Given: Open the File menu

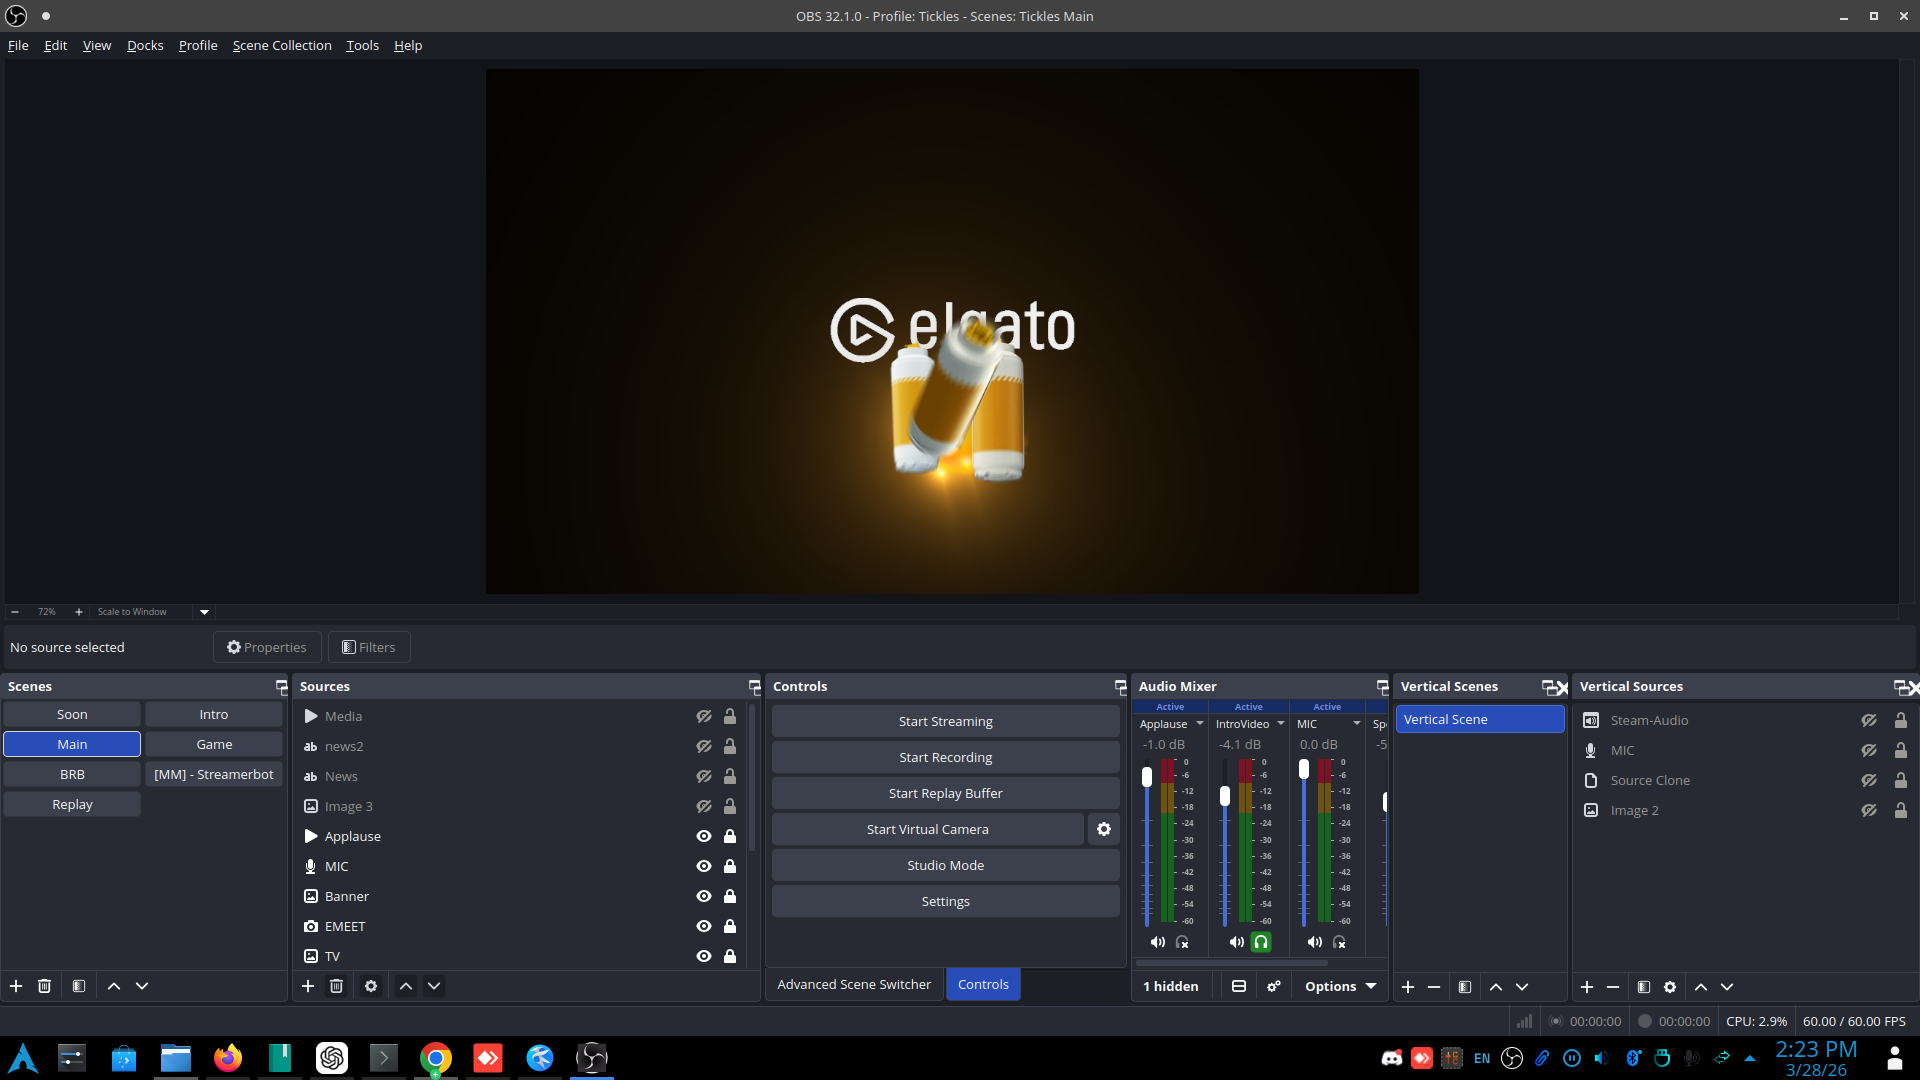Looking at the screenshot, I should point(18,45).
